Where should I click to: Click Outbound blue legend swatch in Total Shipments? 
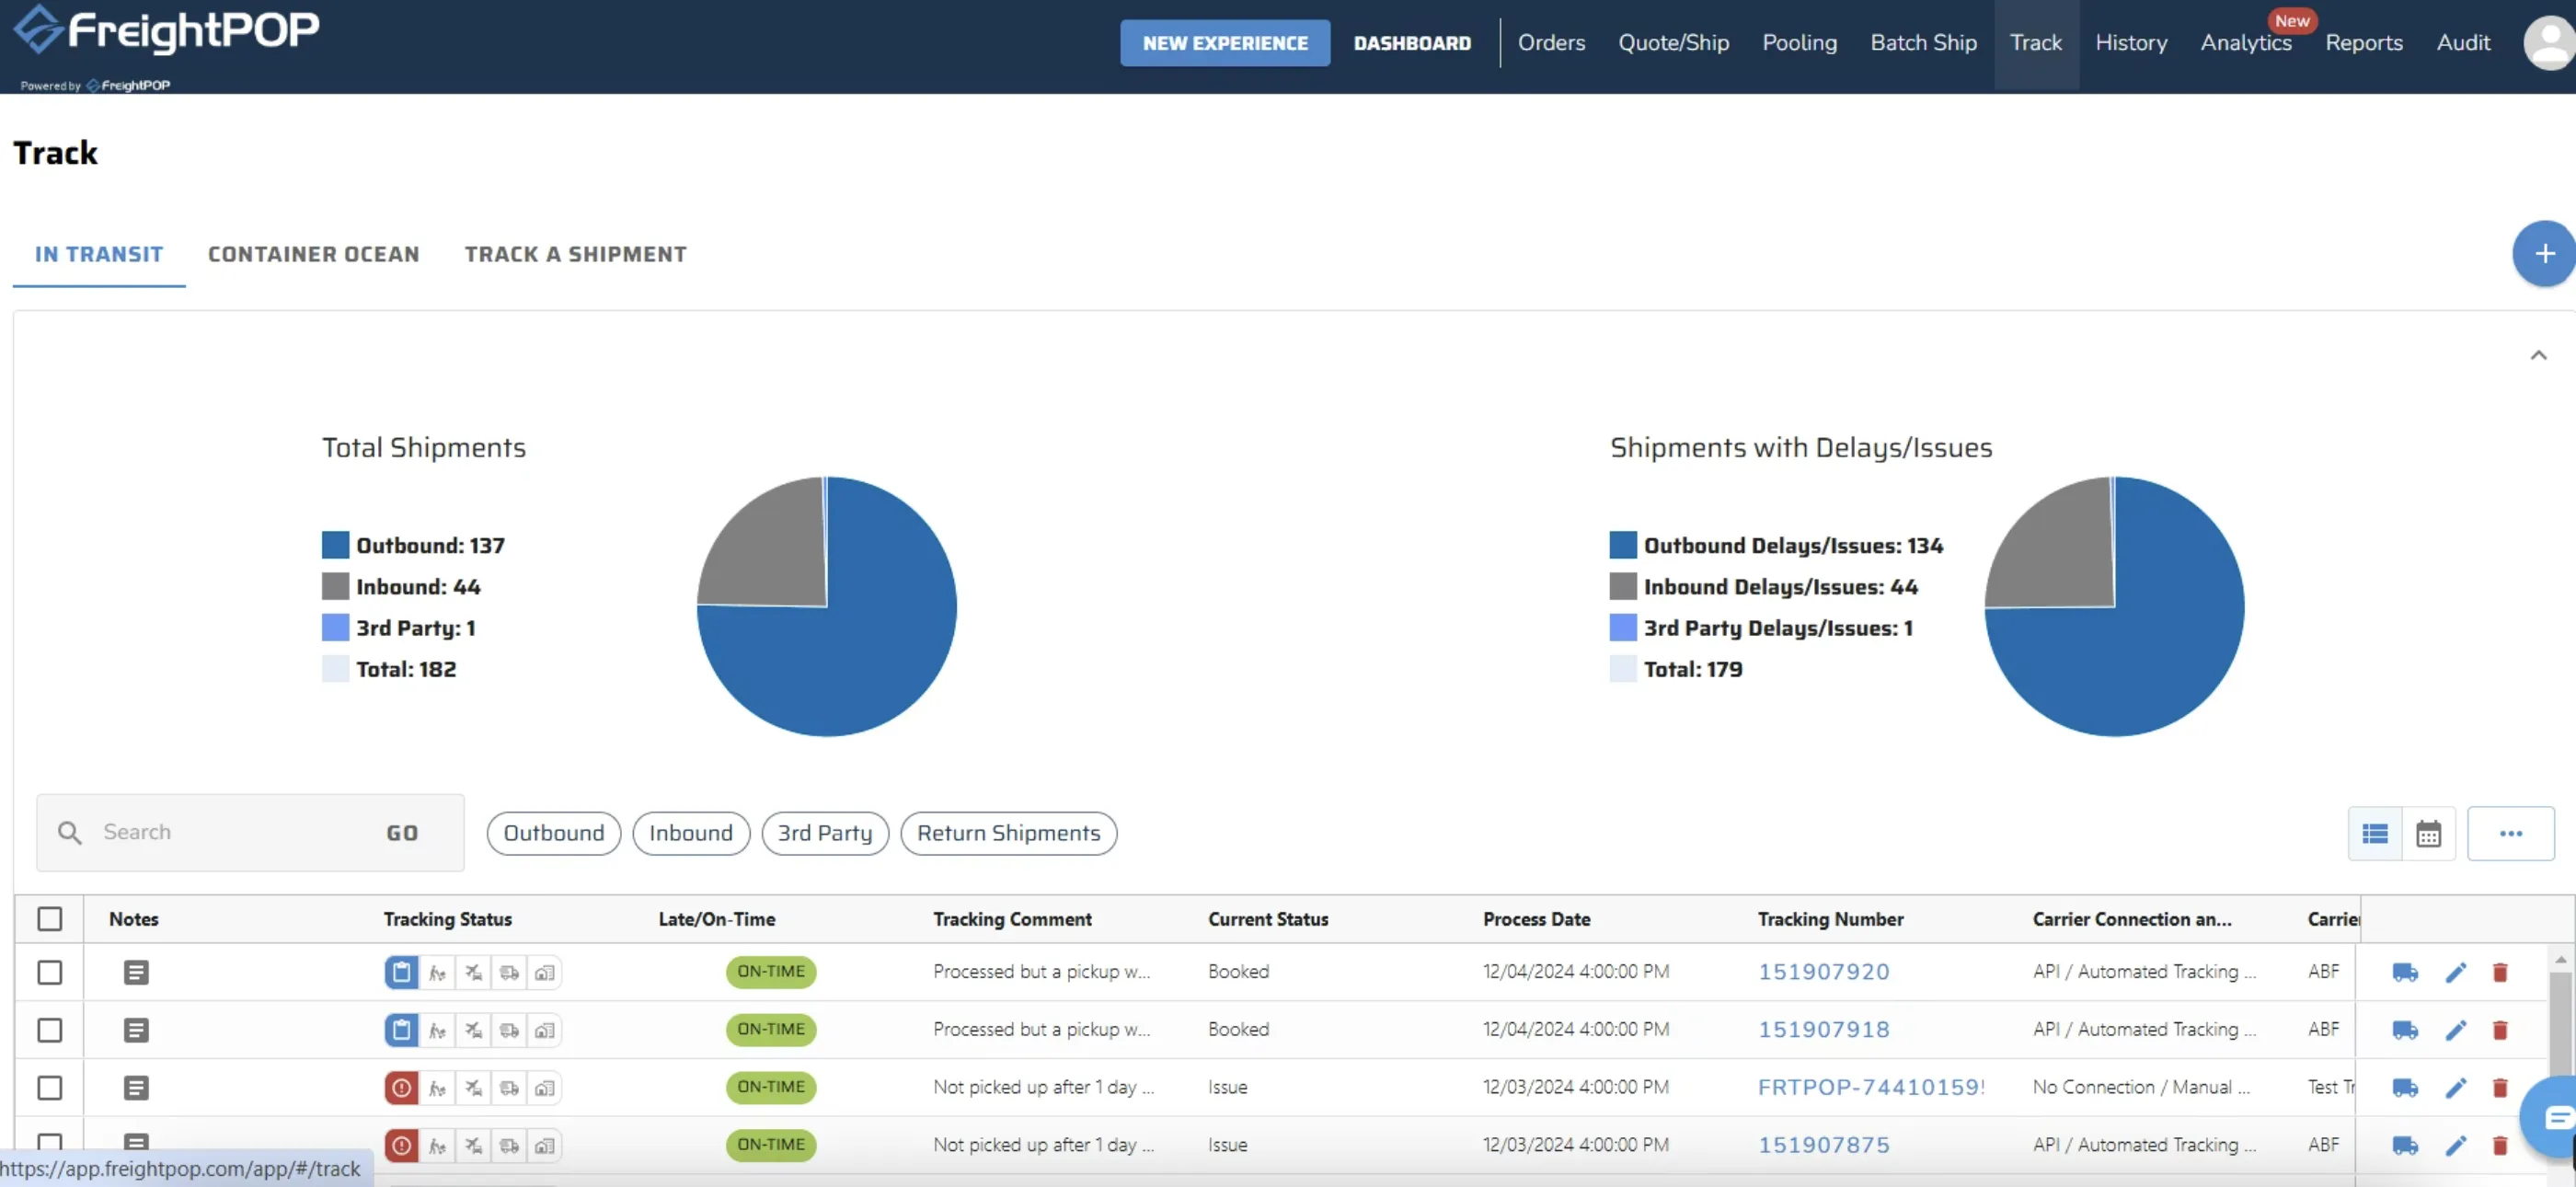(335, 545)
